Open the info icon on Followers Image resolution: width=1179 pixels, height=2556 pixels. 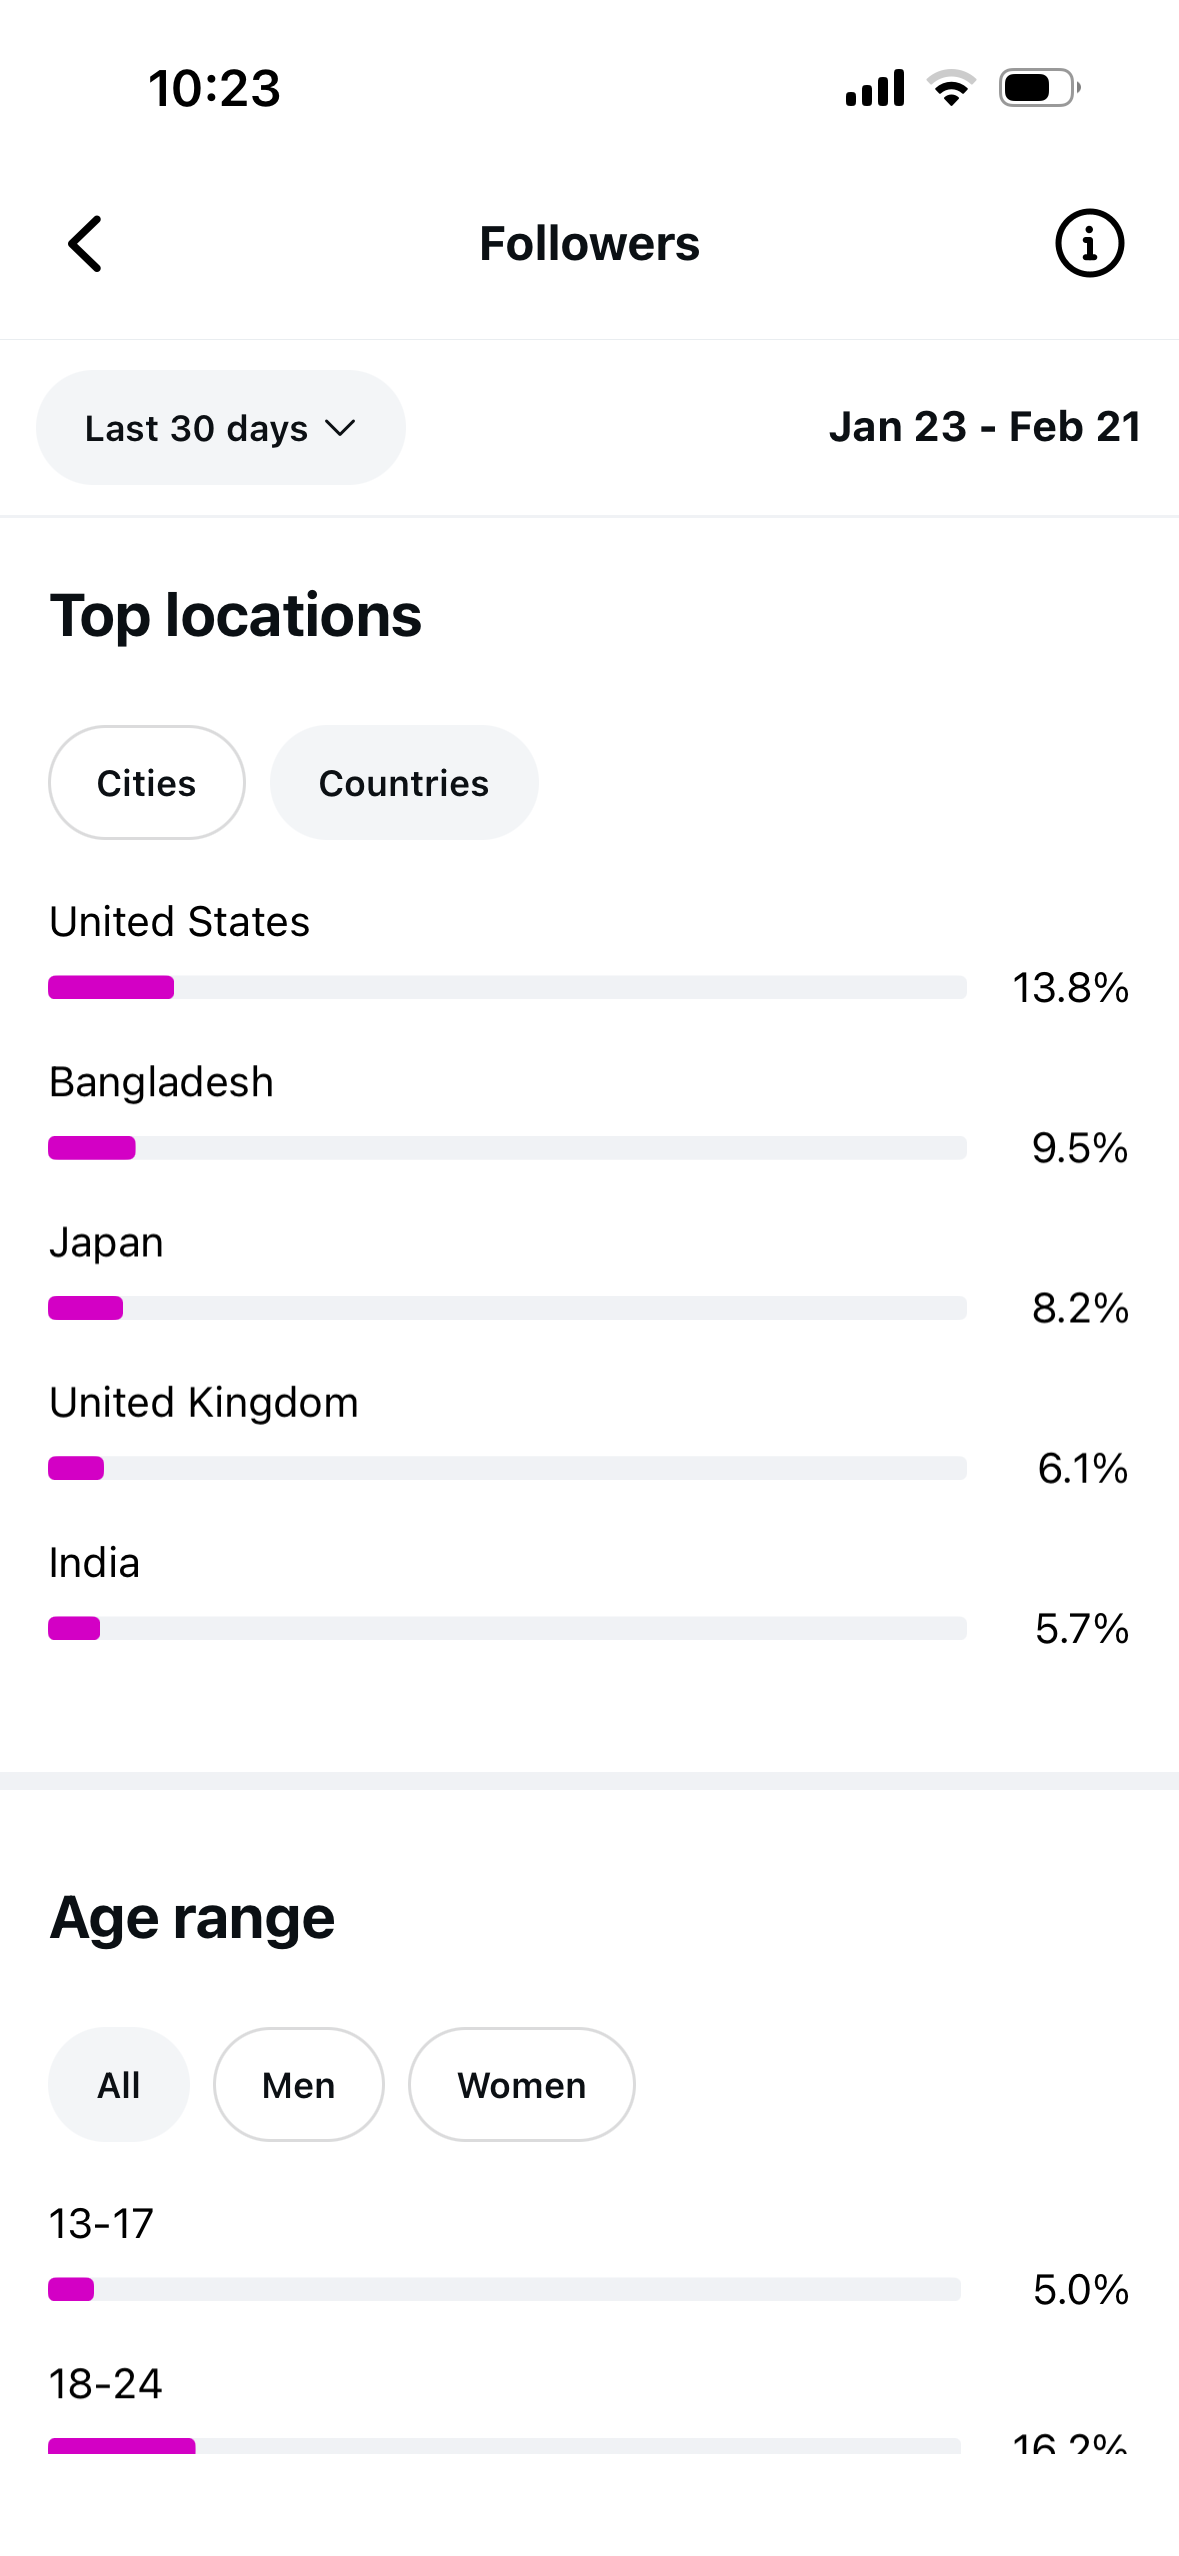1089,243
